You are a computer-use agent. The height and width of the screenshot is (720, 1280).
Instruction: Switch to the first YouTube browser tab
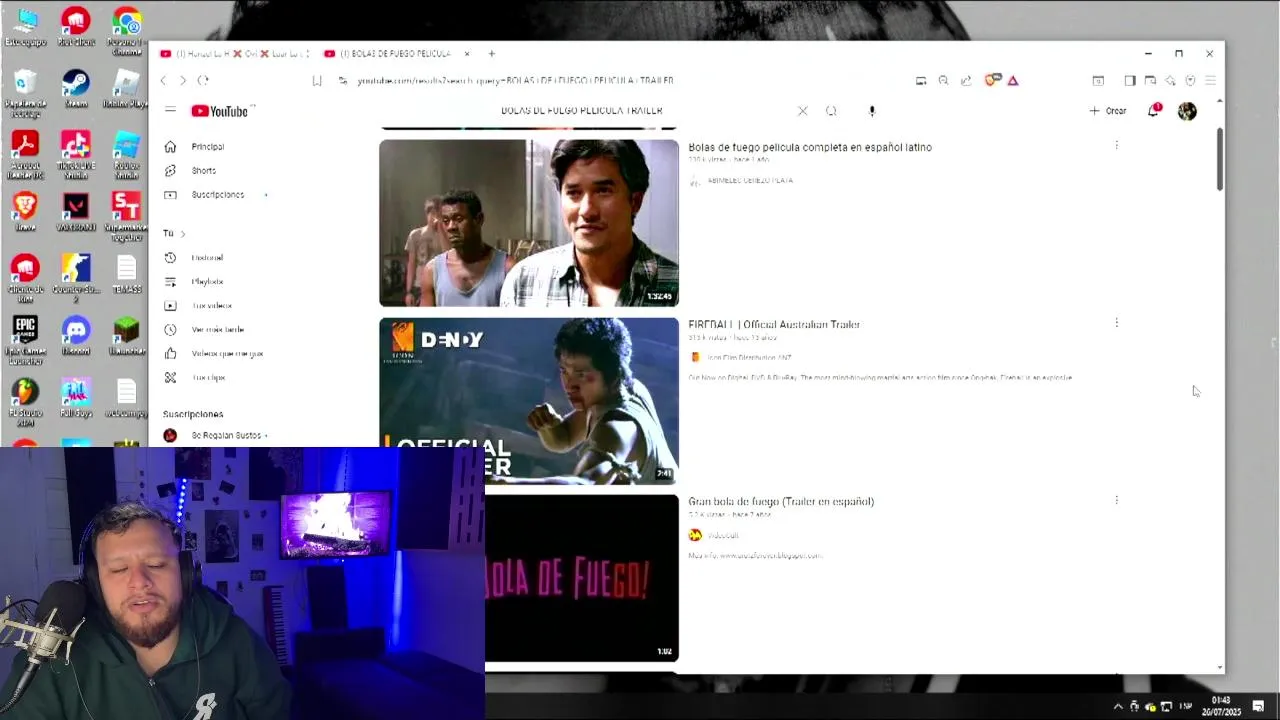click(234, 54)
